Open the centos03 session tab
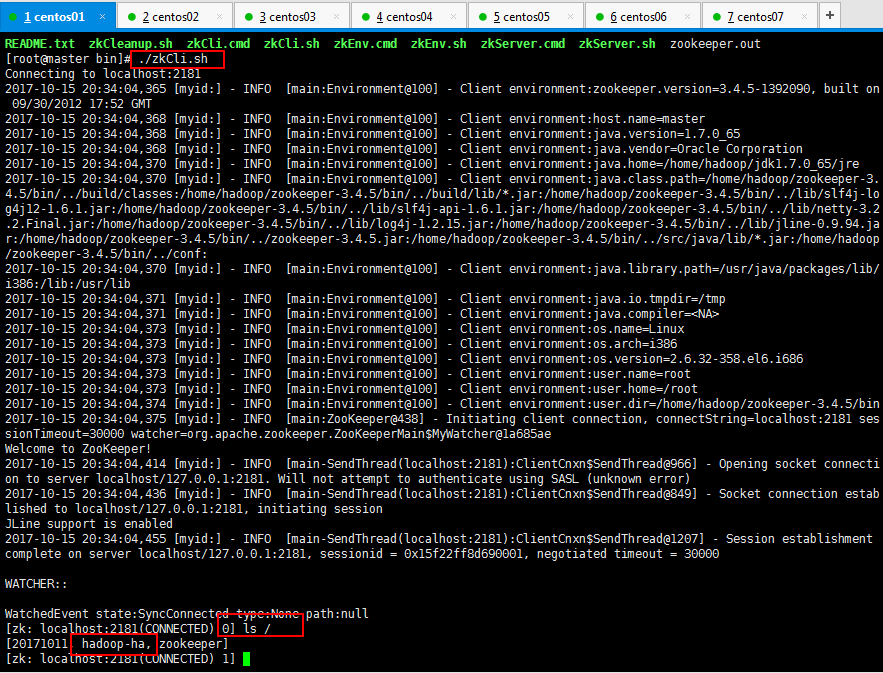 pos(287,16)
